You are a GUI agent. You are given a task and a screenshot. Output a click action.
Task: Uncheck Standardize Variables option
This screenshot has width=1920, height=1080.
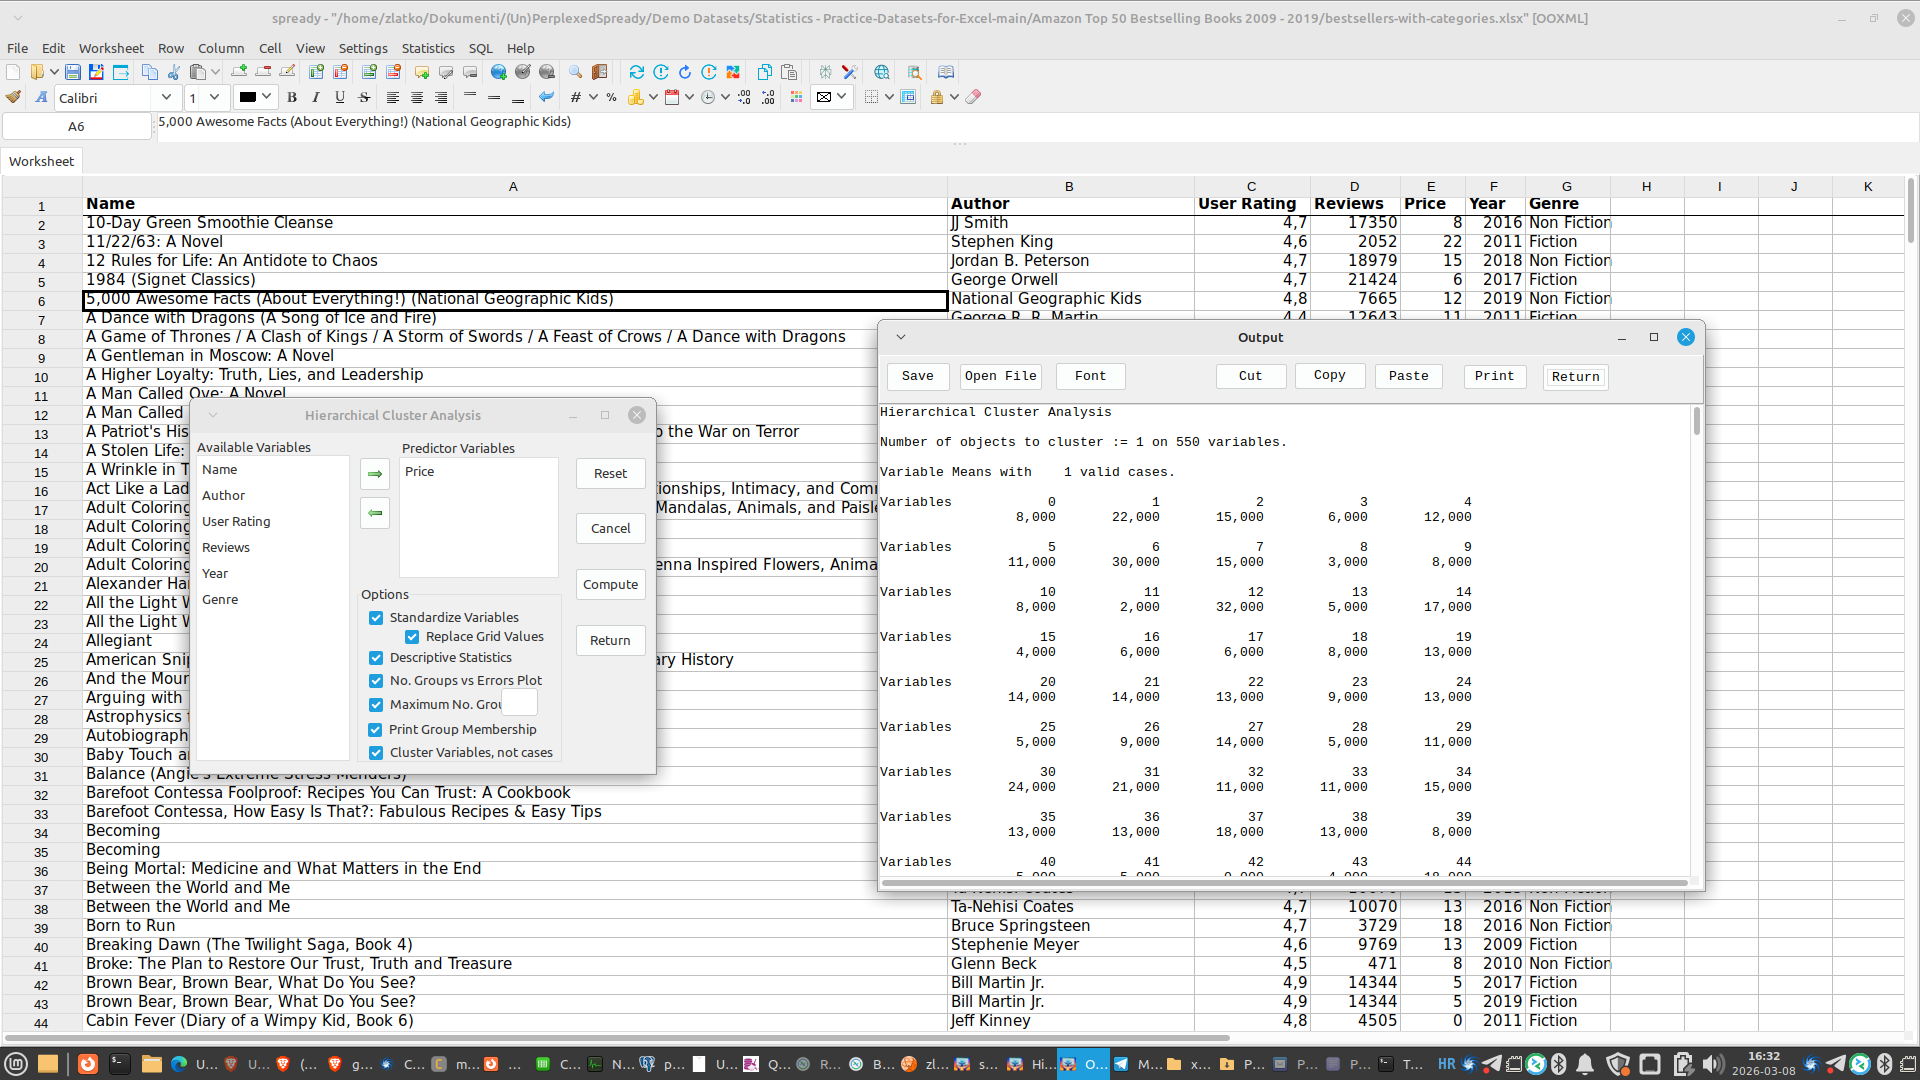376,618
